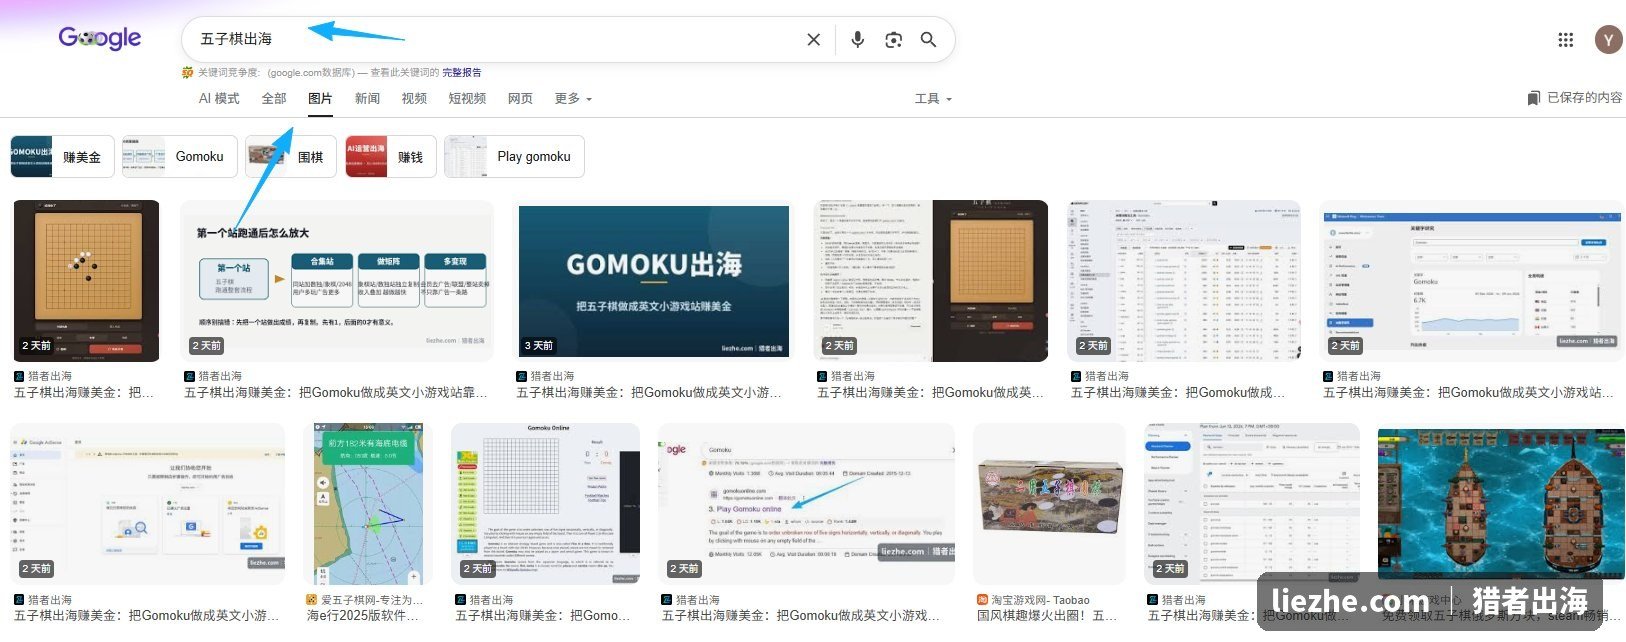Switch to 全部 results tab
The image size is (1626, 642).
tap(273, 98)
